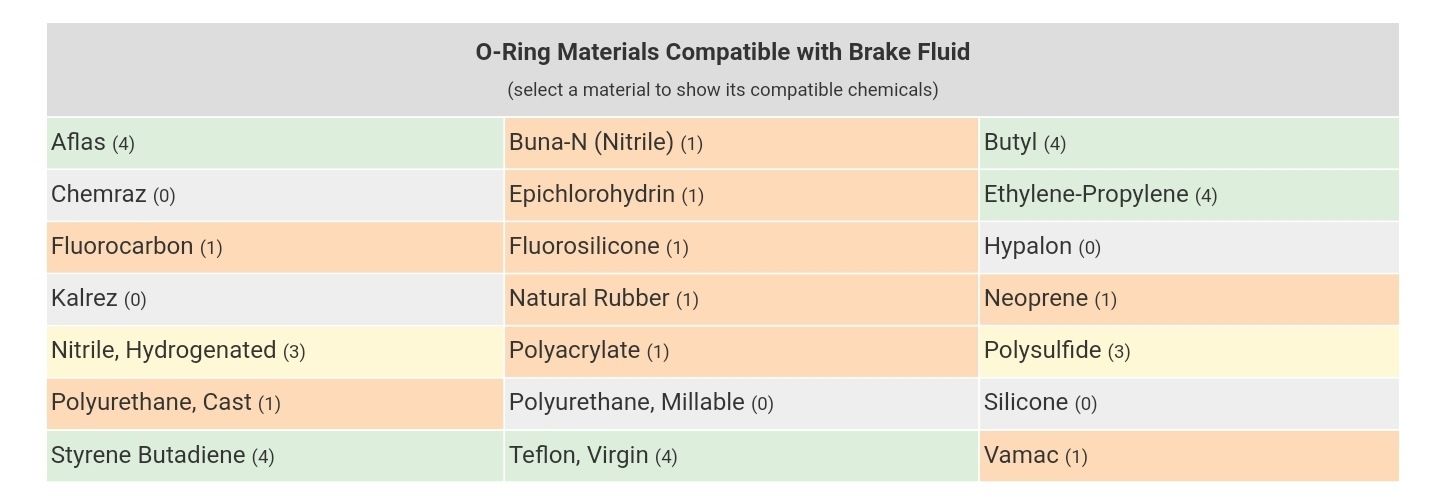Select Styrene Butadiene material
The image size is (1439, 502).
(x=275, y=456)
